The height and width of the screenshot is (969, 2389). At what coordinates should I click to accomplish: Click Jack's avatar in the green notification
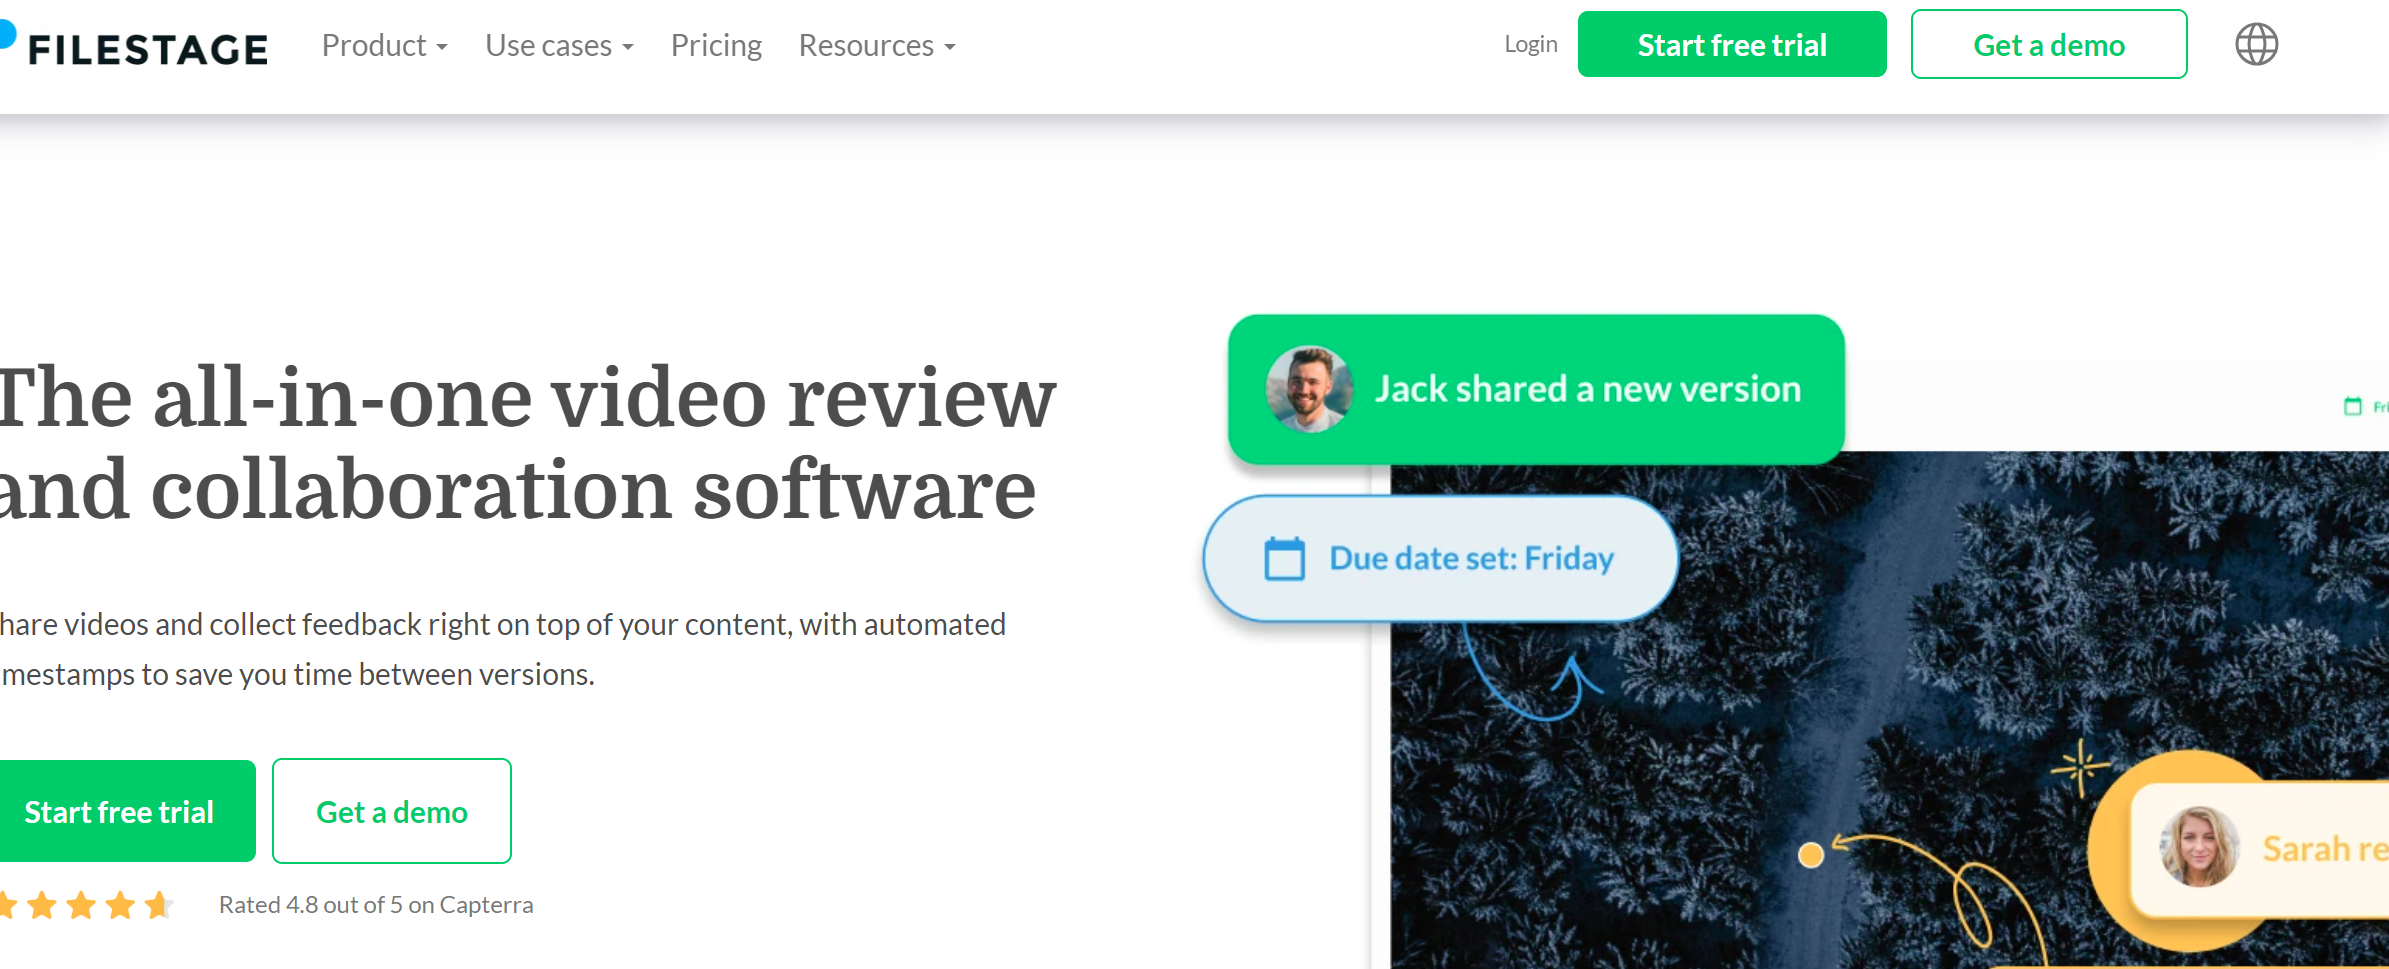1308,389
